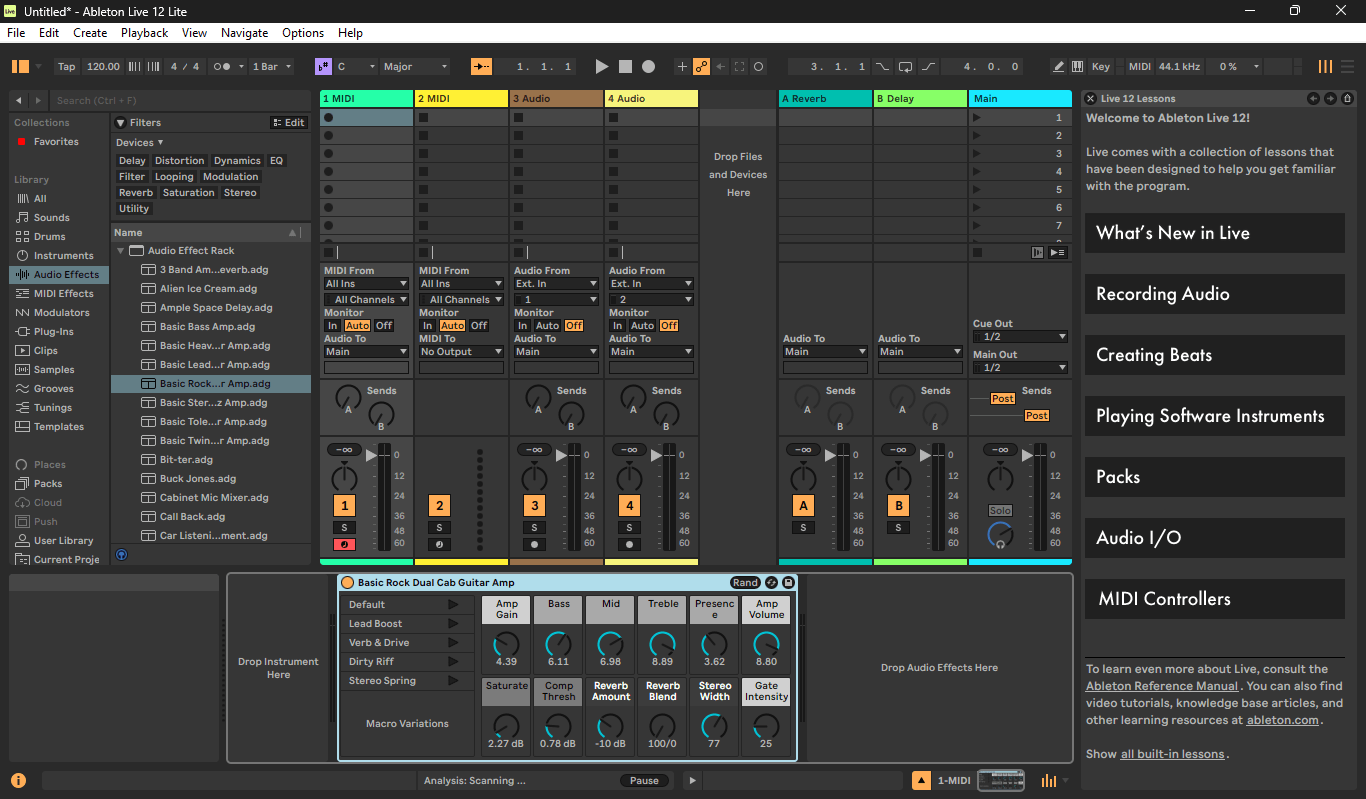Solo track 3 Audio
Screen dimensions: 1366x799
pos(534,528)
